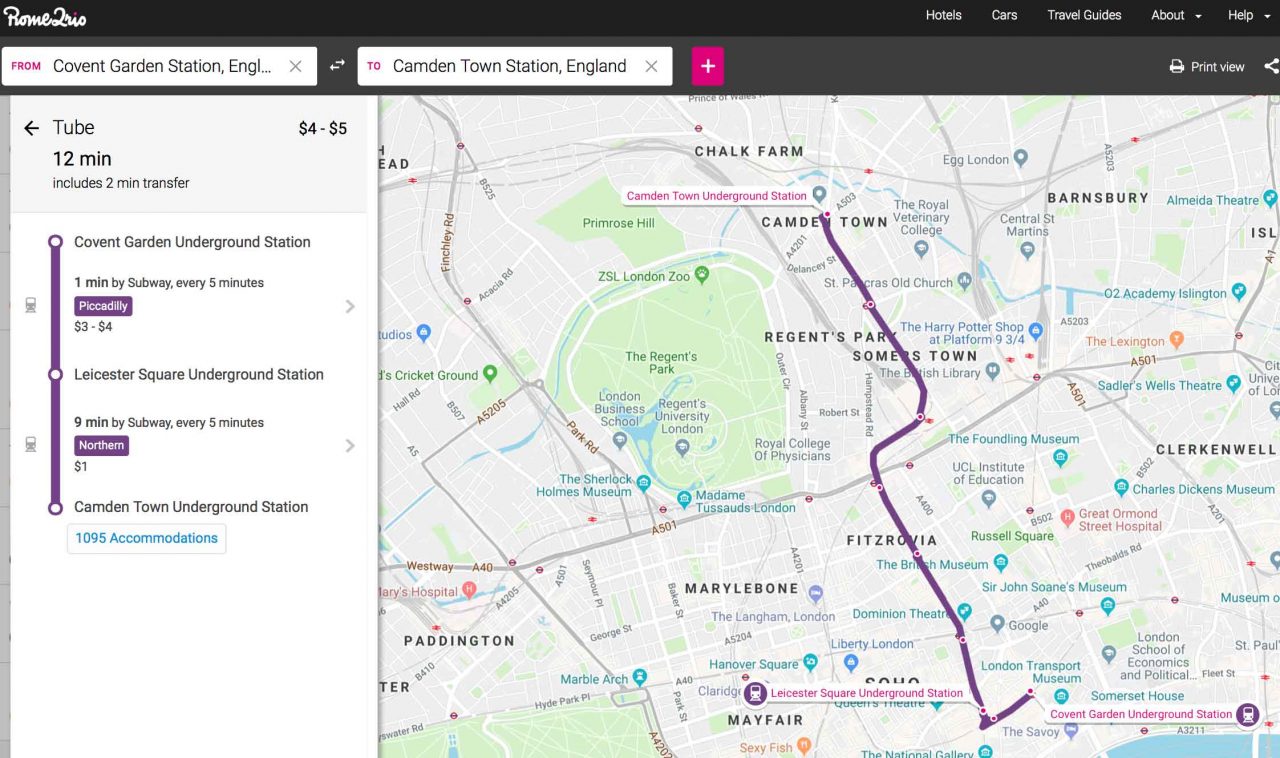The height and width of the screenshot is (758, 1280).
Task: Click the destination input field Camden Town Station
Action: (x=515, y=66)
